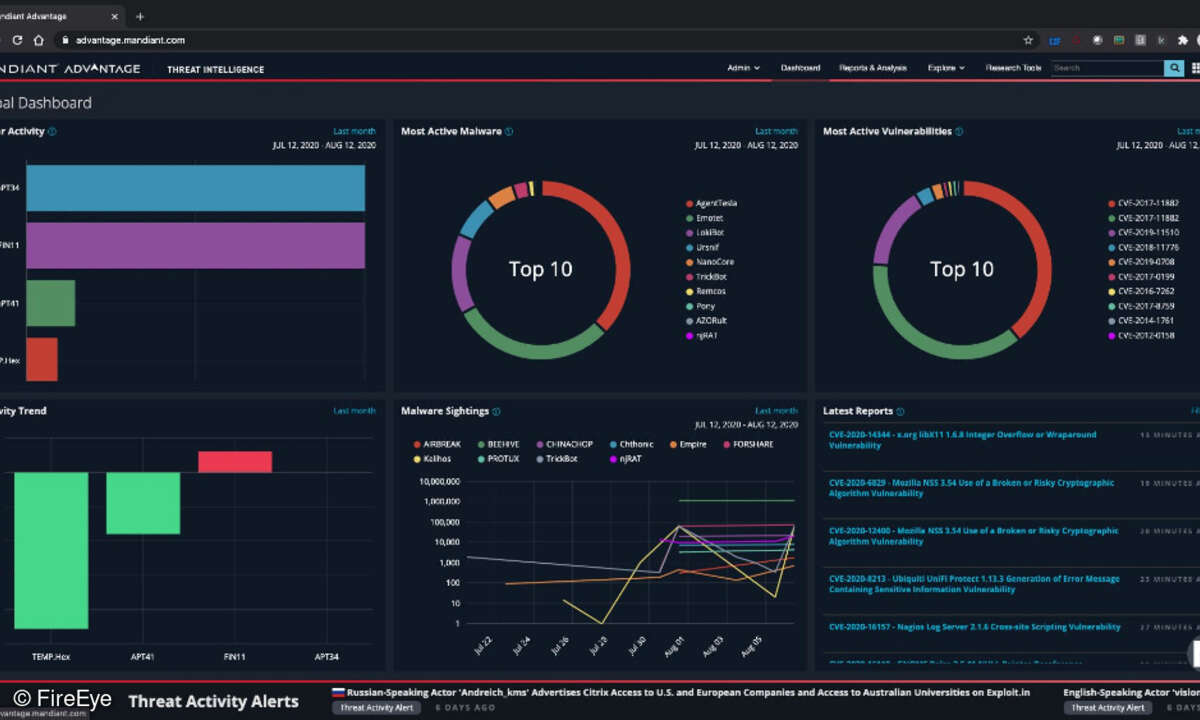Toggle AIRBREAK series in Malware Sightings
Image resolution: width=1200 pixels, height=720 pixels.
point(437,444)
